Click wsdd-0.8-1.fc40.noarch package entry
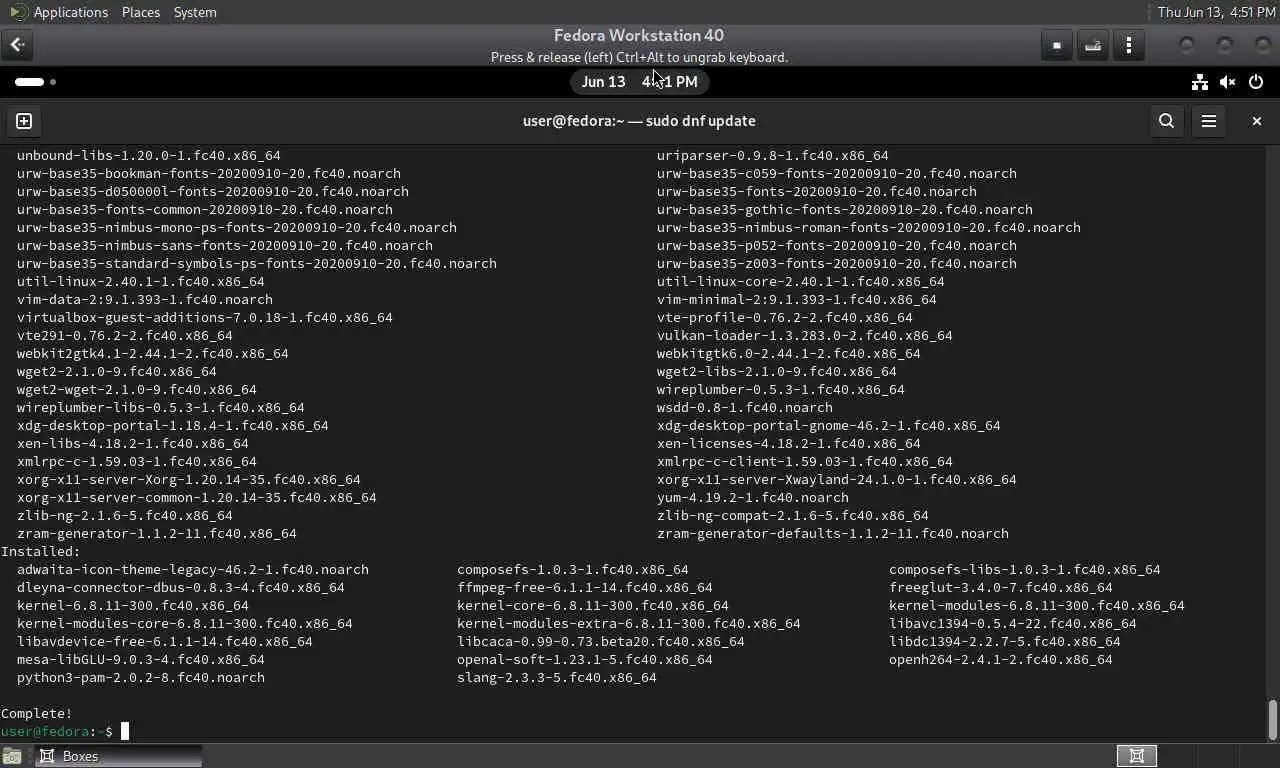 745,407
